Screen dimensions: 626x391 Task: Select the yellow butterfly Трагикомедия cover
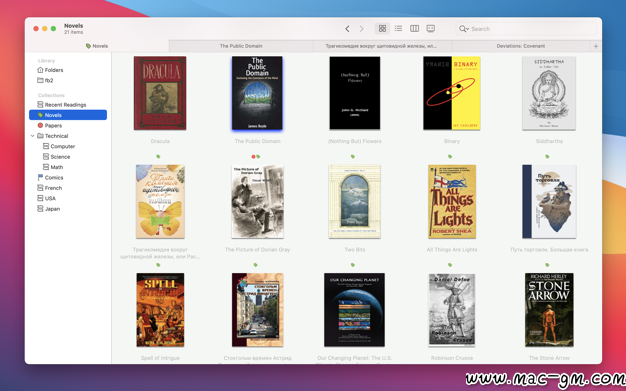160,202
